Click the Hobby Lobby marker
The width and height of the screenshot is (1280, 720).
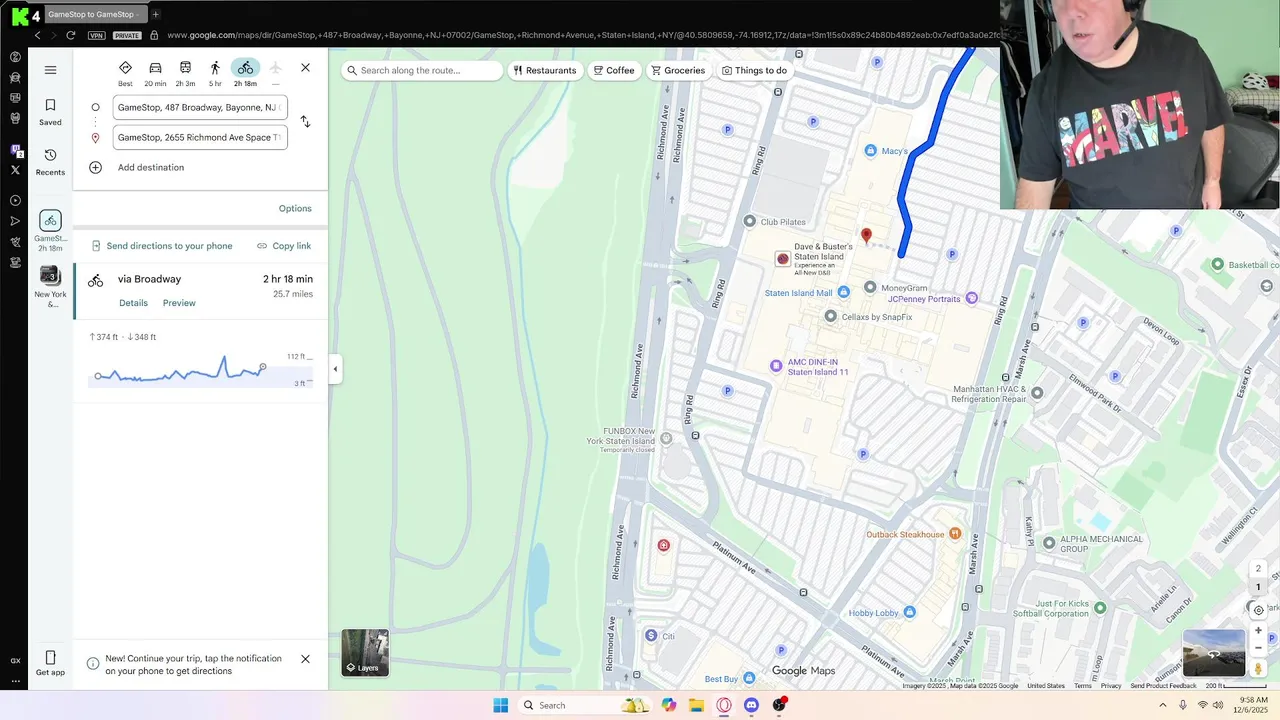tap(909, 612)
